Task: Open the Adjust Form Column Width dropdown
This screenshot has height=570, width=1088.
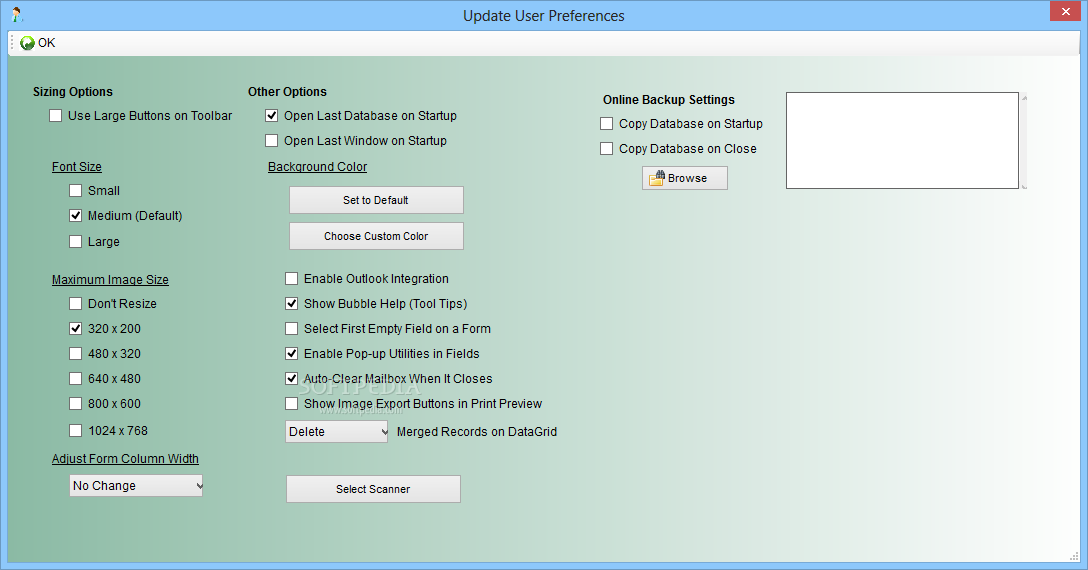Action: [x=136, y=485]
